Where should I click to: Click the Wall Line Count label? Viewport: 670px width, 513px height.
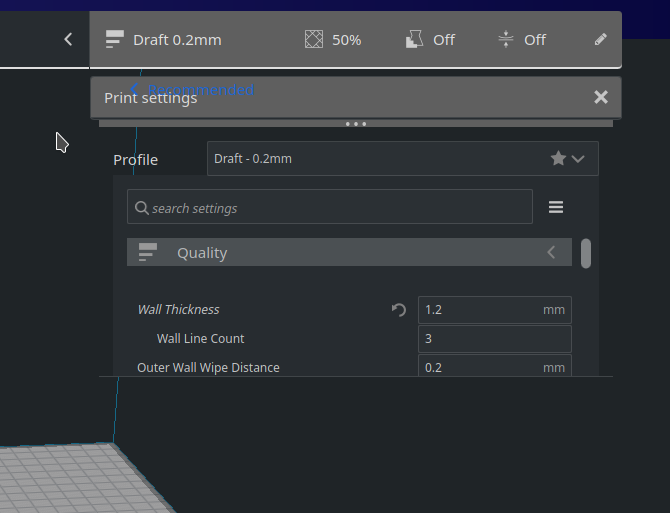coord(200,339)
